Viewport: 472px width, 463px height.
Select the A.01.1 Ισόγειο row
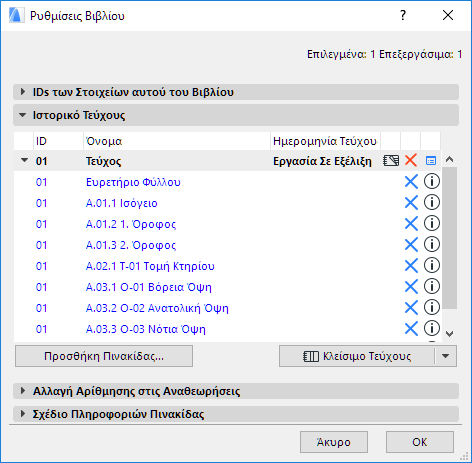click(228, 203)
